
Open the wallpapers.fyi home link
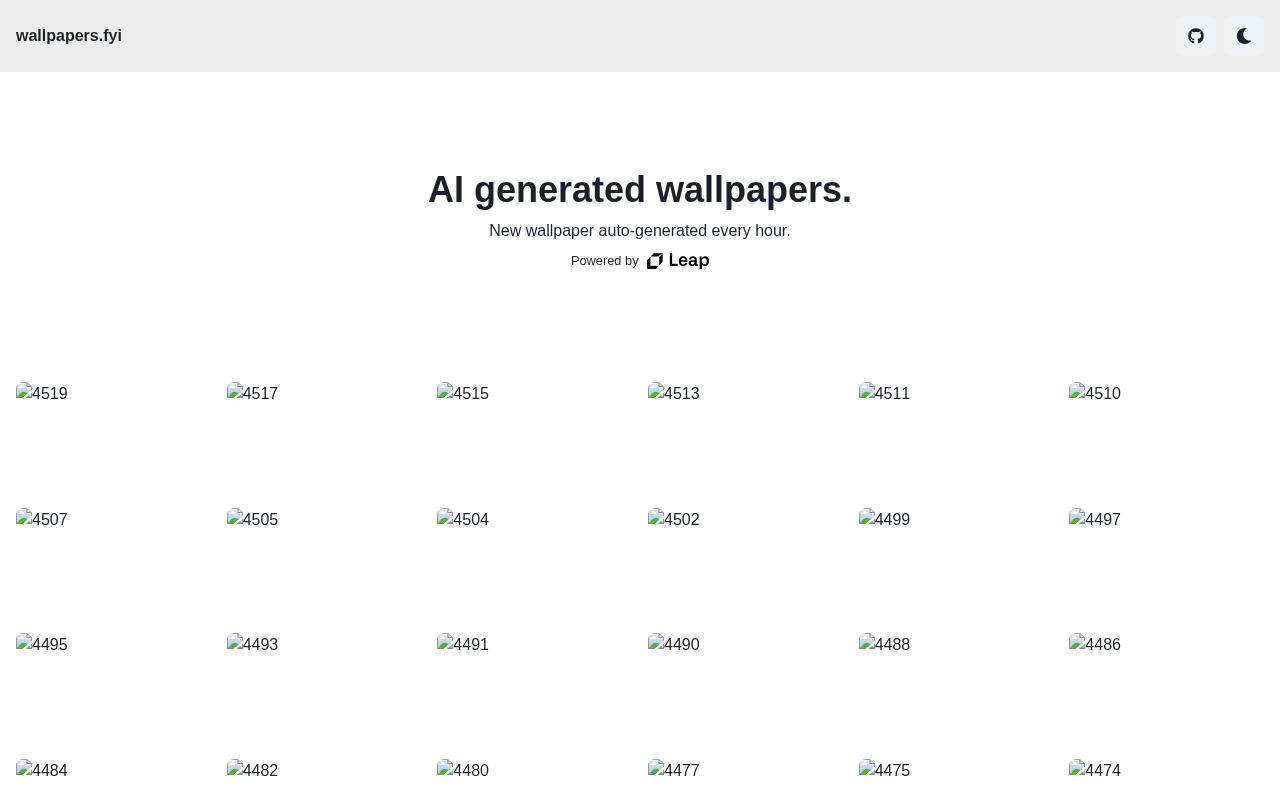click(x=68, y=36)
